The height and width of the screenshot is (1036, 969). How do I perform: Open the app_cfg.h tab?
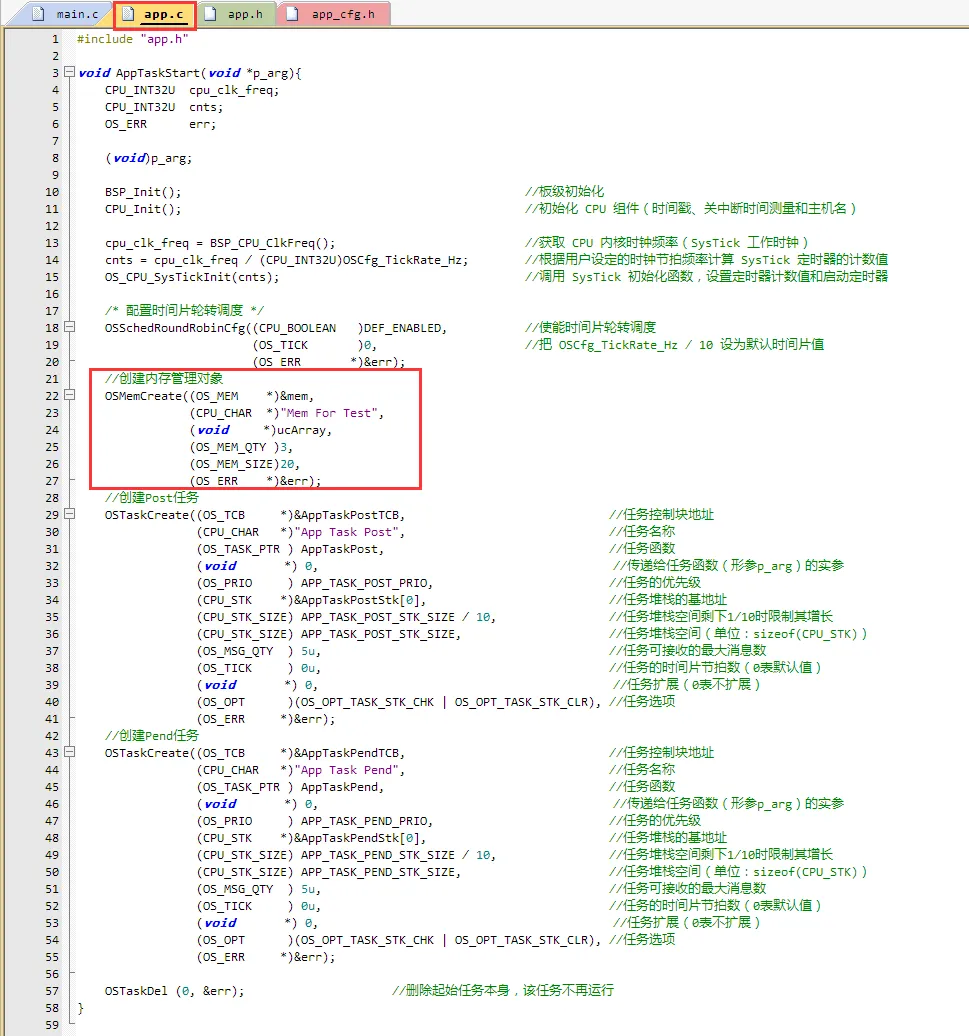[344, 14]
